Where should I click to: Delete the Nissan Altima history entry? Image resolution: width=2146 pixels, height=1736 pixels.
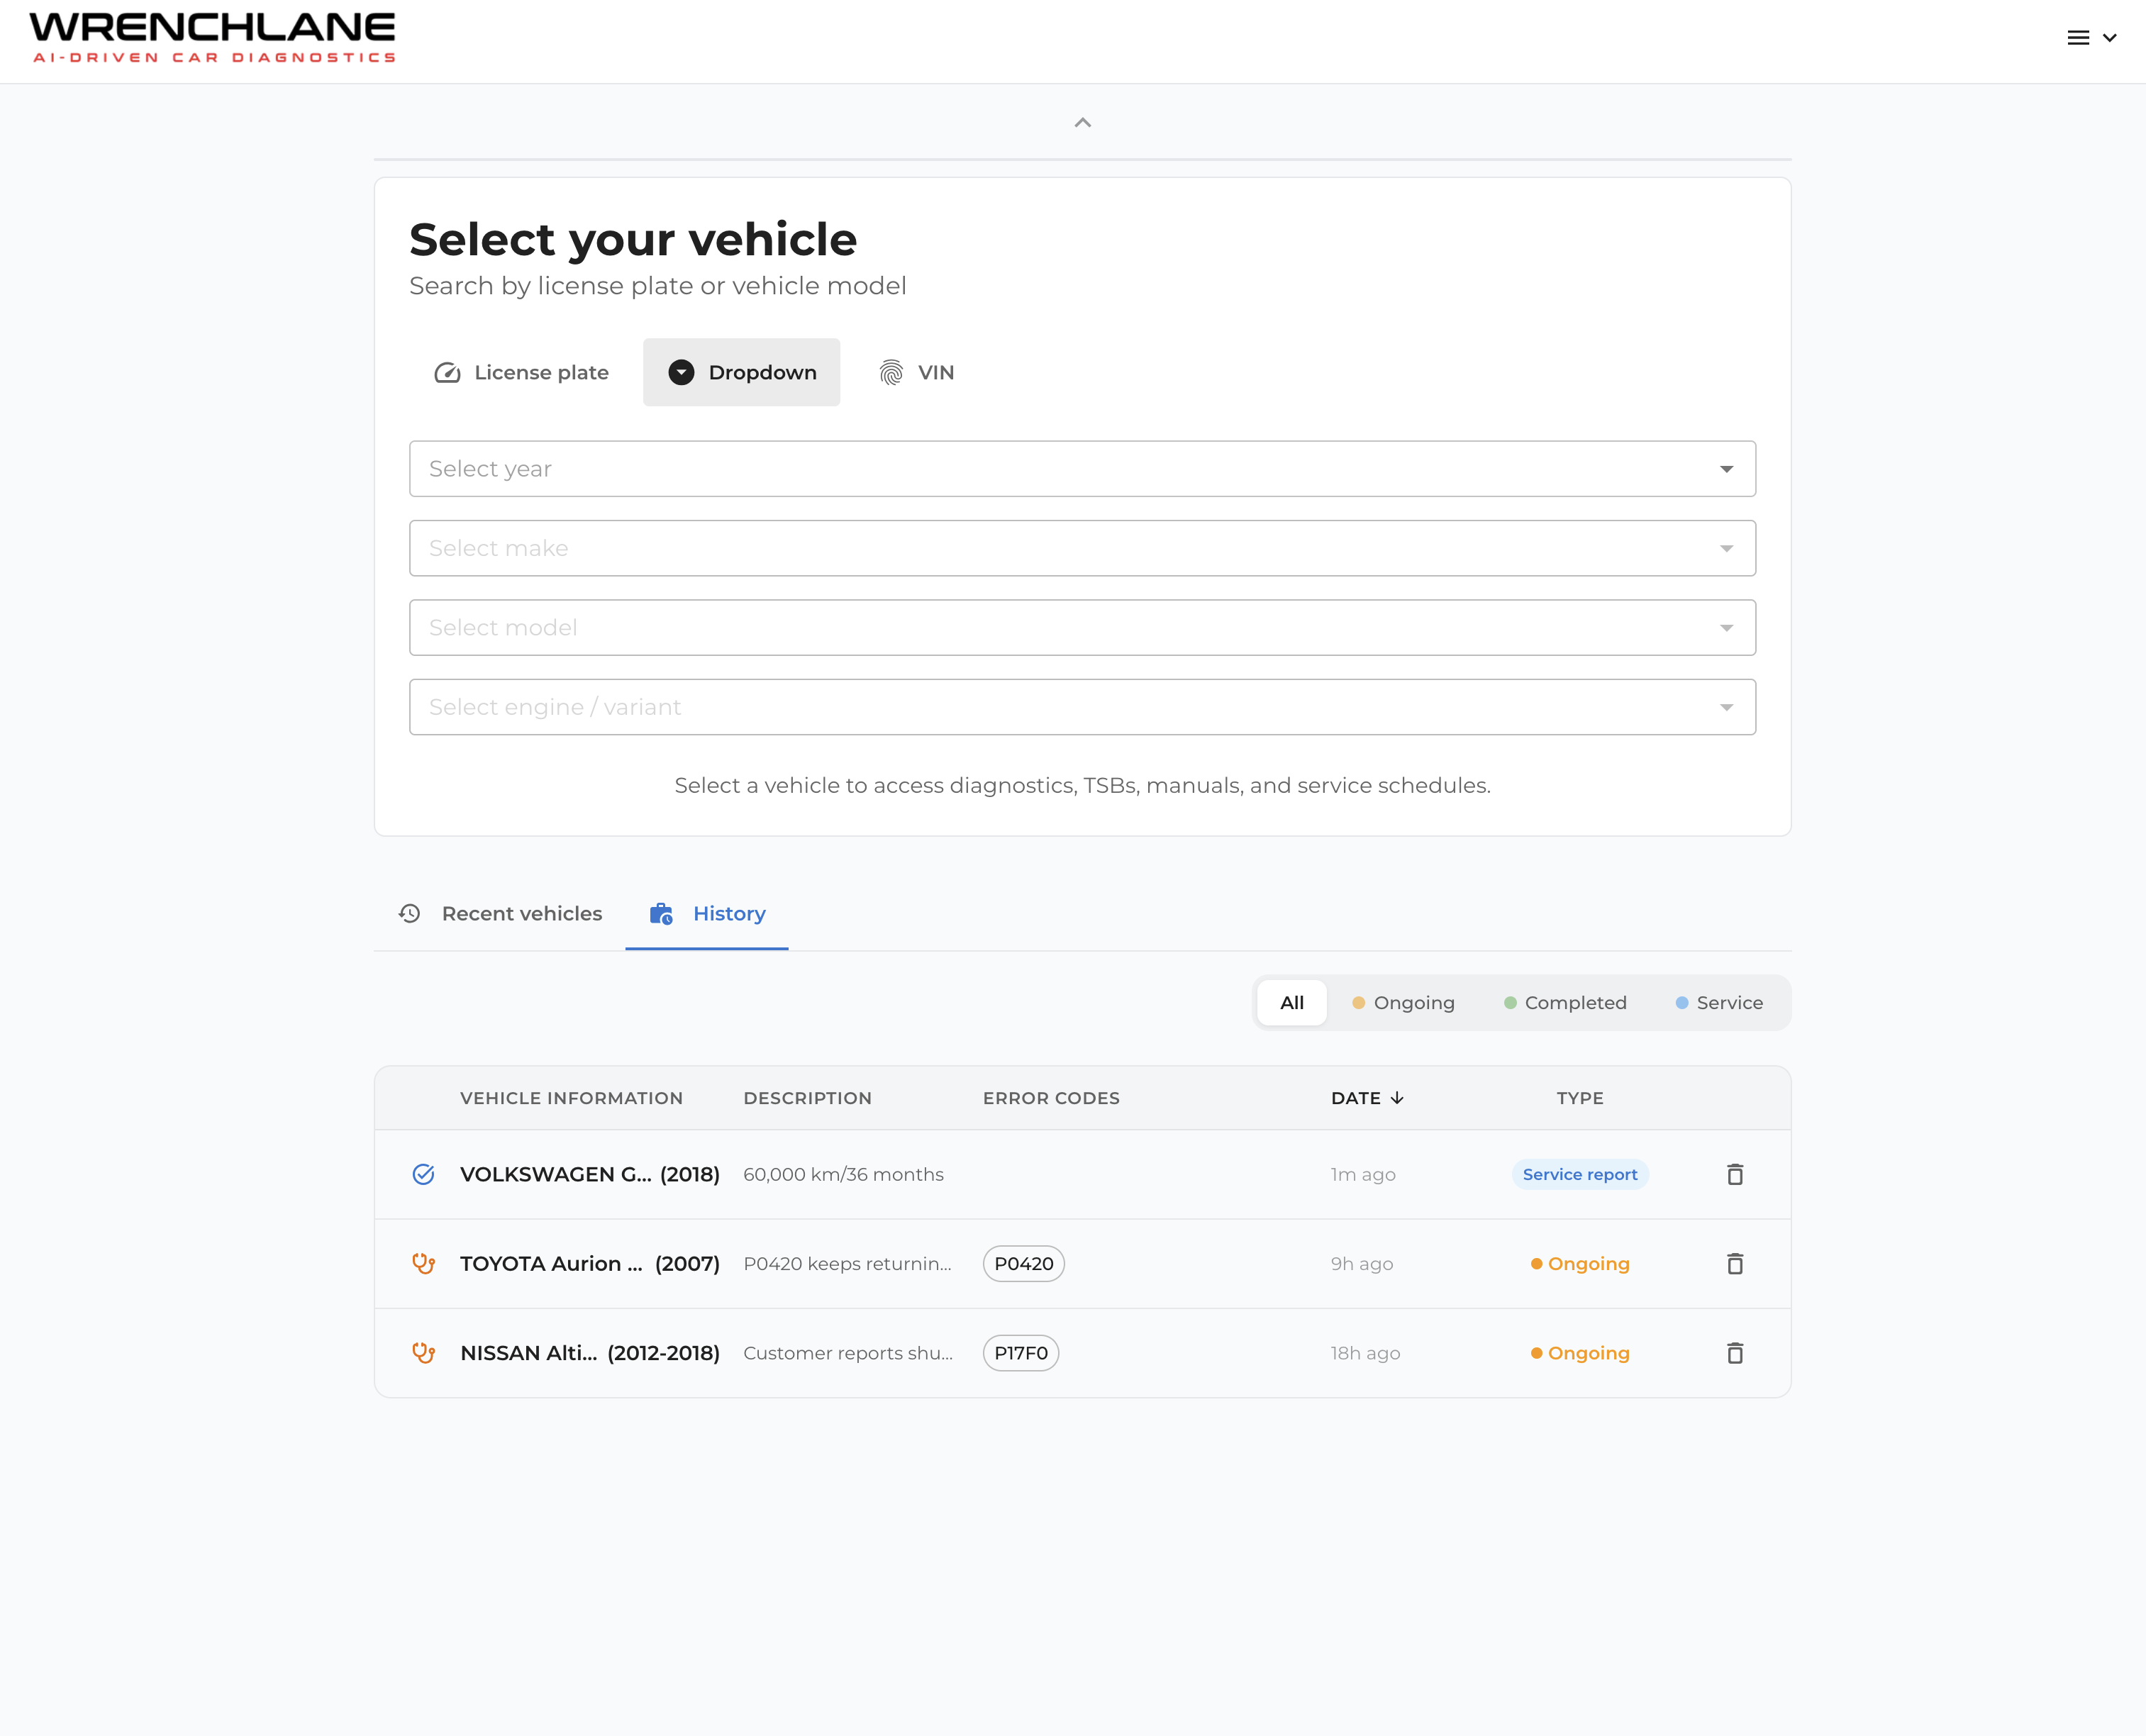pyautogui.click(x=1735, y=1353)
